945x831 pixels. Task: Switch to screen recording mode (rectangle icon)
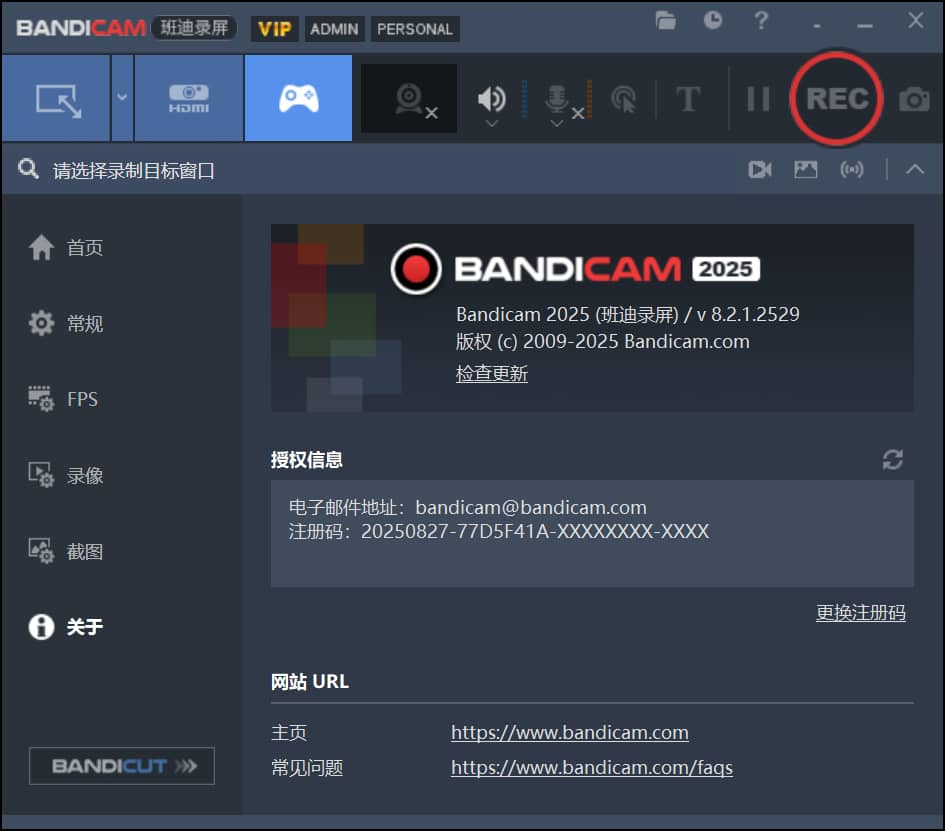point(56,97)
